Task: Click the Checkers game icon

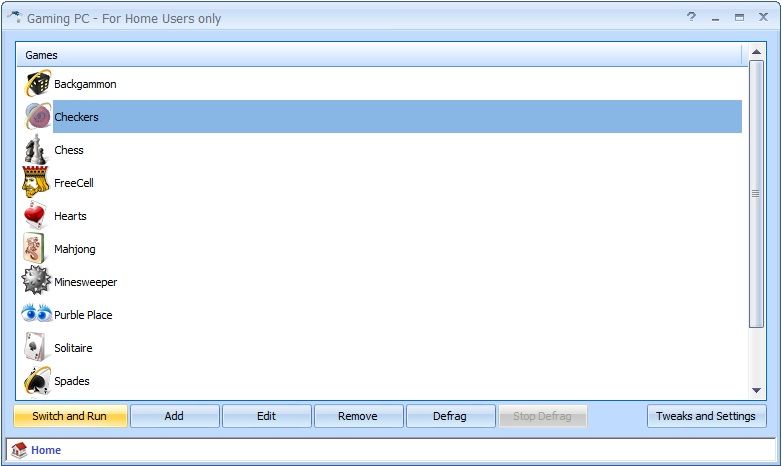Action: (x=38, y=116)
